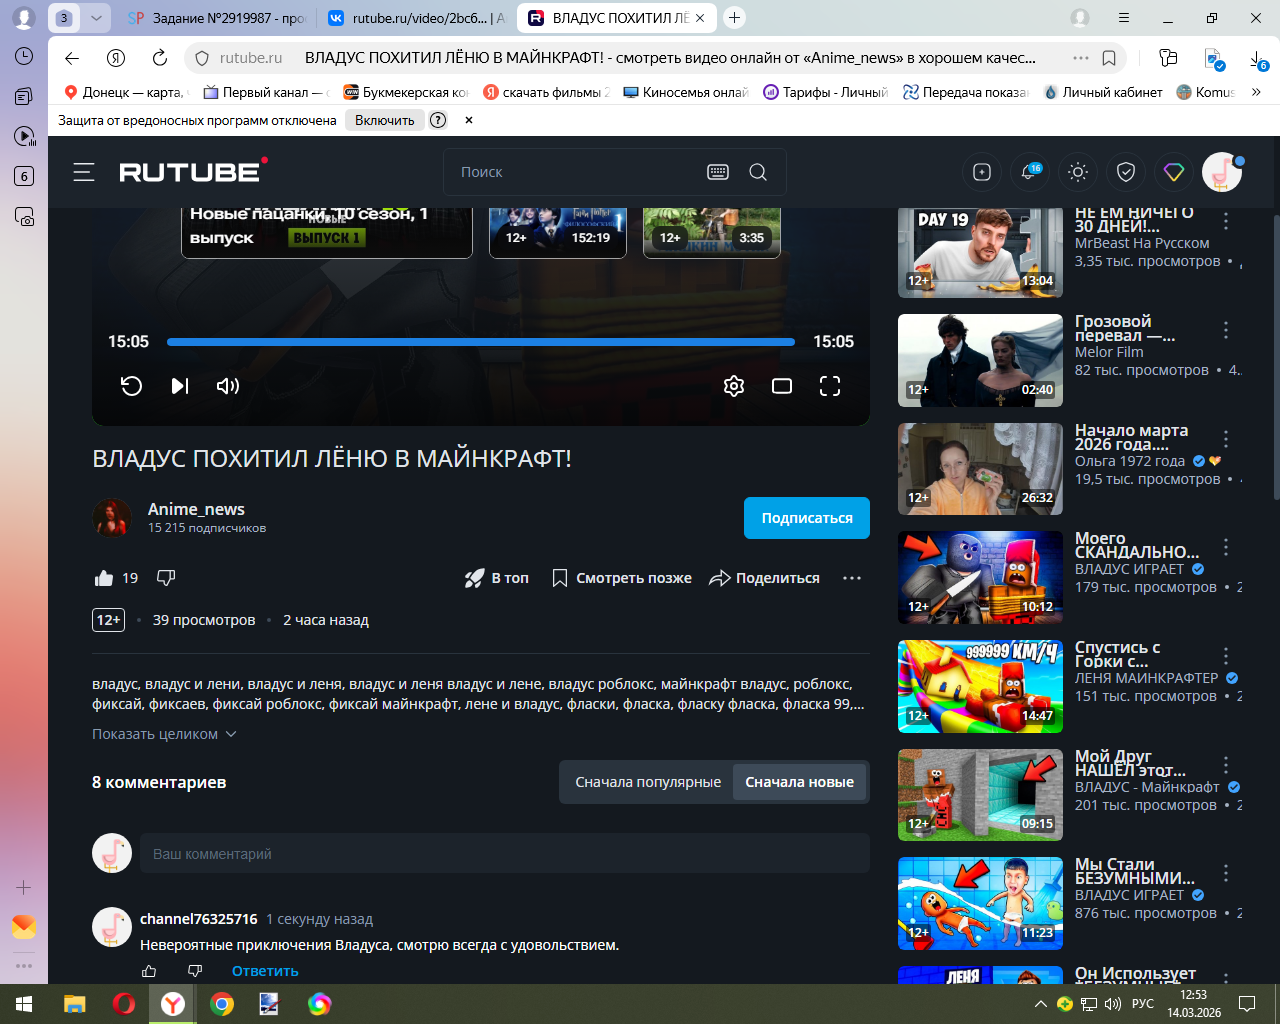The image size is (1280, 1024).
Task: Dislike the video with thumbs down
Action: pos(167,578)
